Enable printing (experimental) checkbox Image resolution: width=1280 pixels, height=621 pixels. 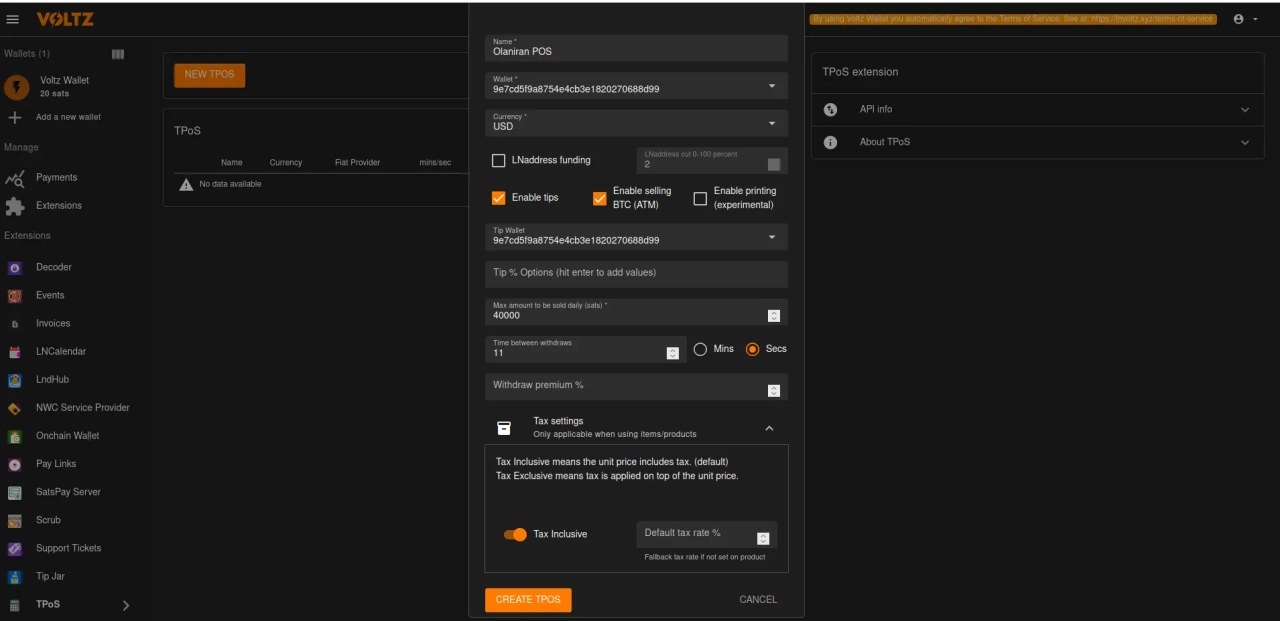click(x=700, y=198)
